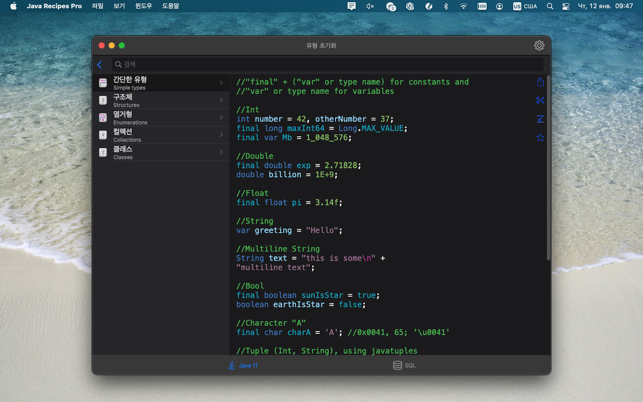The height and width of the screenshot is (402, 643).
Task: Star this recipe as a favorite
Action: click(x=540, y=137)
